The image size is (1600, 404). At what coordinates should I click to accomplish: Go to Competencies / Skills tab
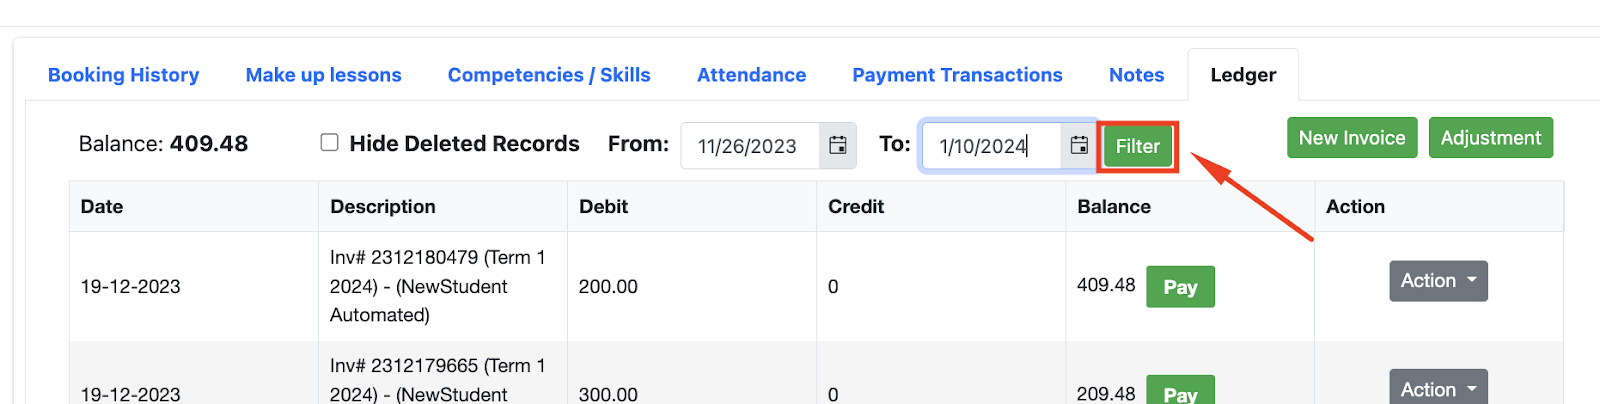549,75
